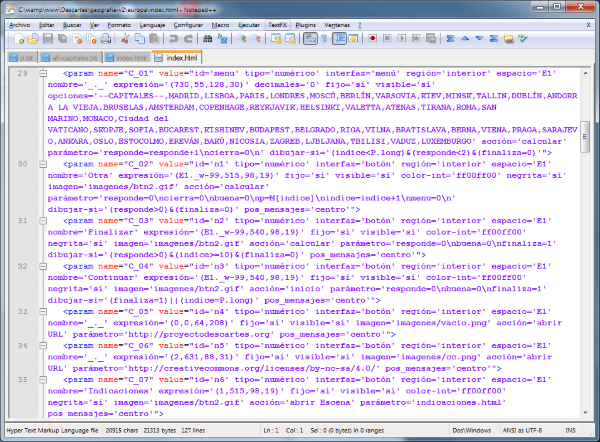Image resolution: width=600 pixels, height=442 pixels.
Task: Toggle the word wrap toolbar button
Action: (309, 38)
